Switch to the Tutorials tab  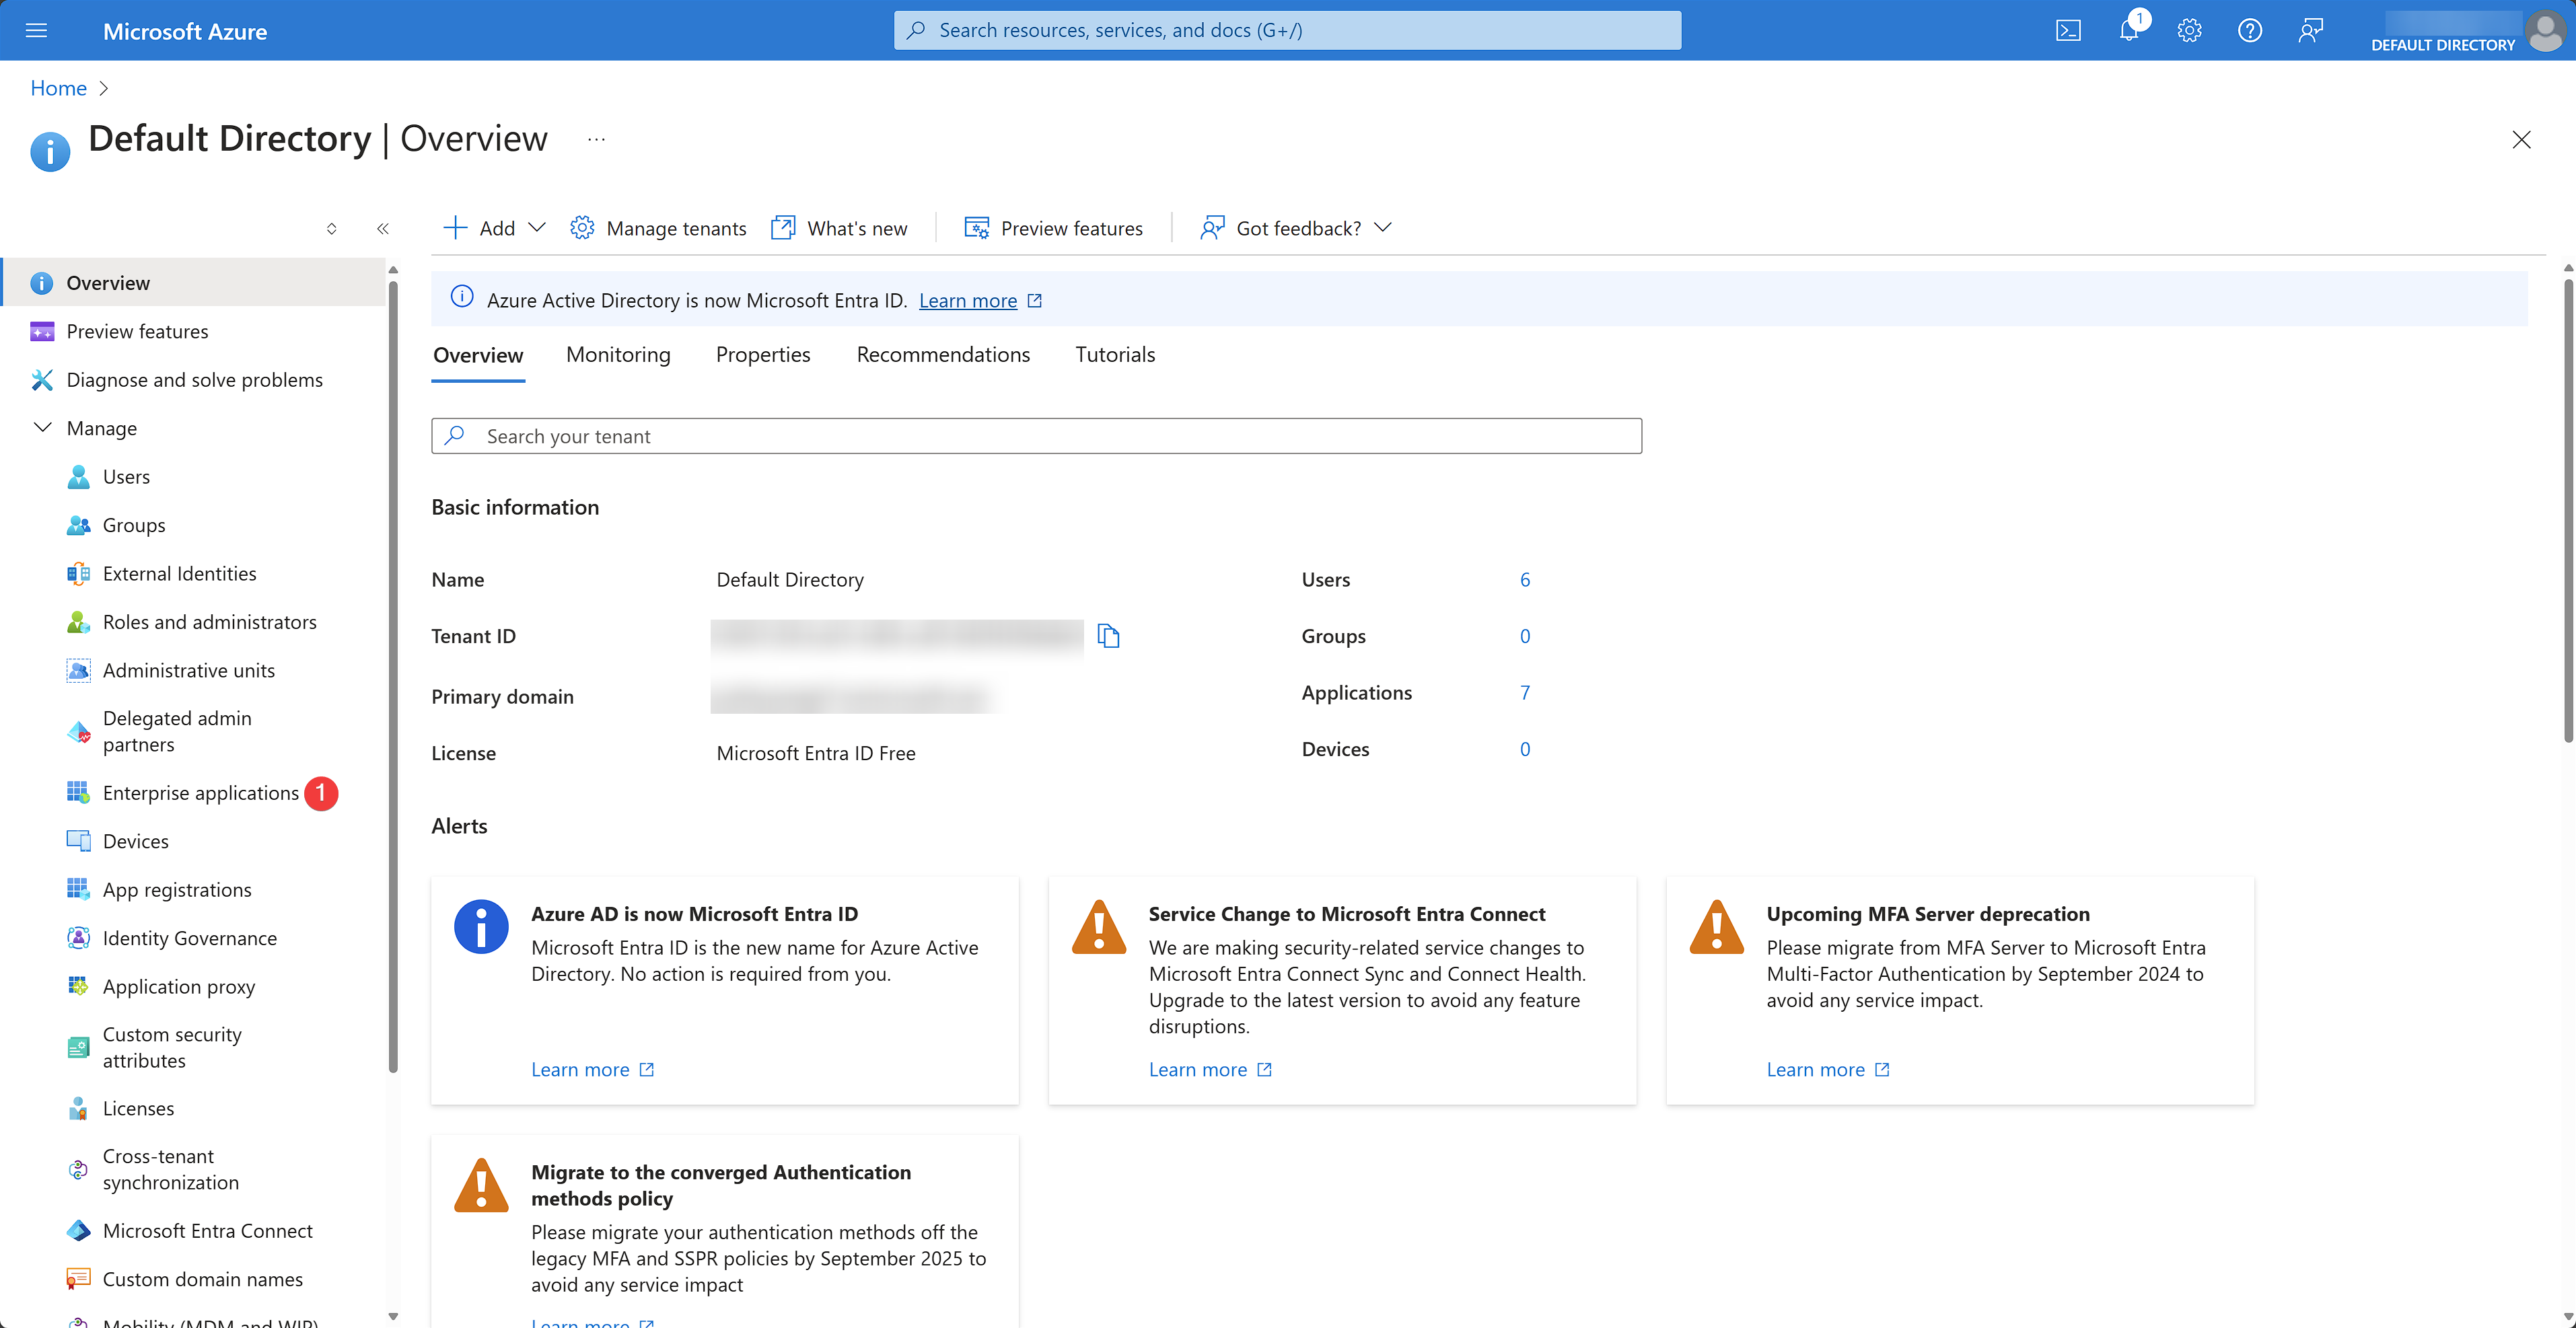point(1115,355)
